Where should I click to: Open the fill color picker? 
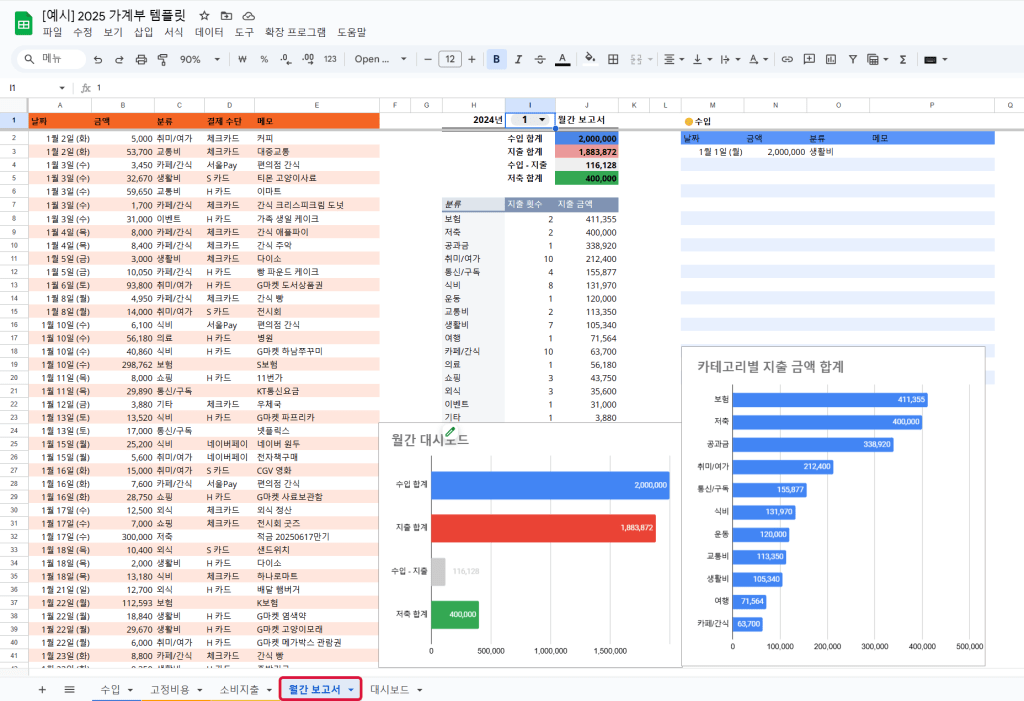[589, 59]
